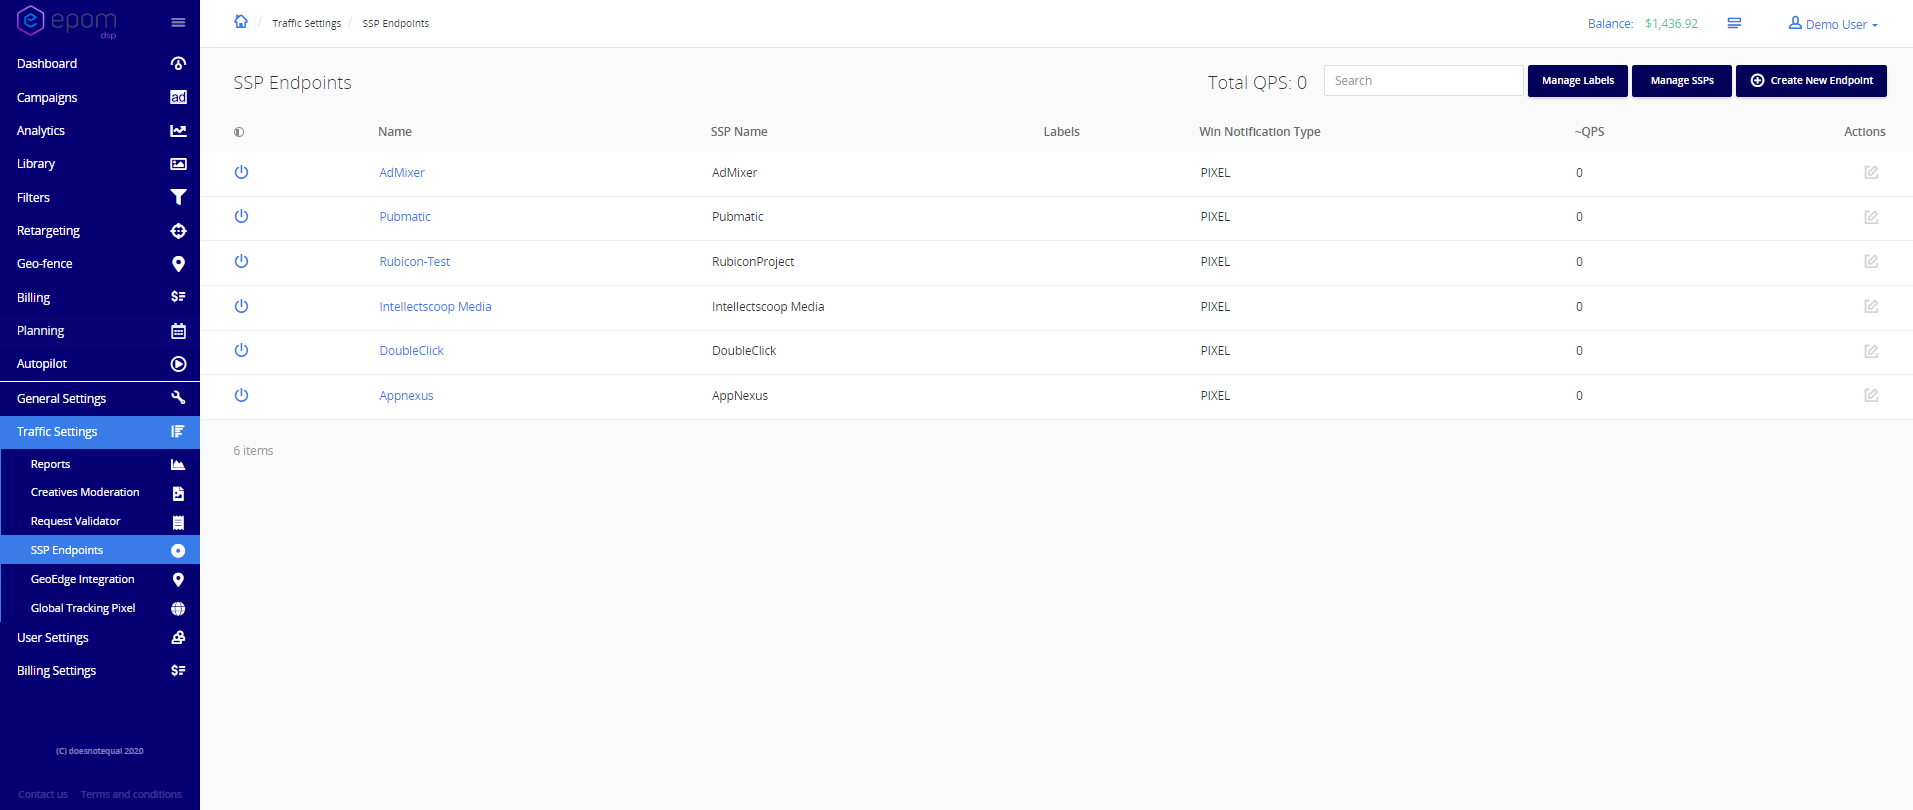Edit the AdMixer endpoint
This screenshot has width=1913, height=810.
pyautogui.click(x=1871, y=172)
